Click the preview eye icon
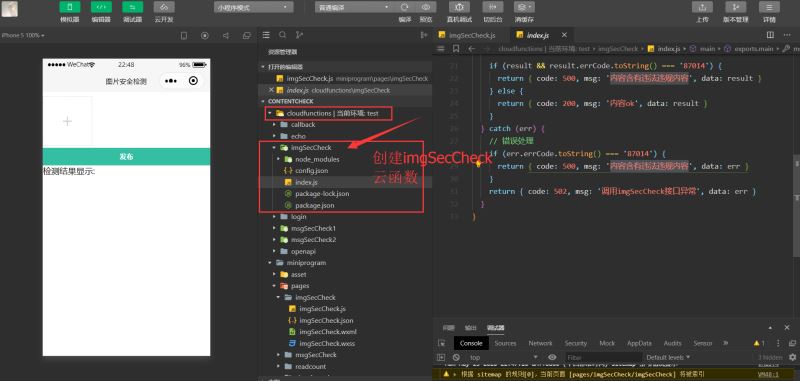 (x=426, y=7)
